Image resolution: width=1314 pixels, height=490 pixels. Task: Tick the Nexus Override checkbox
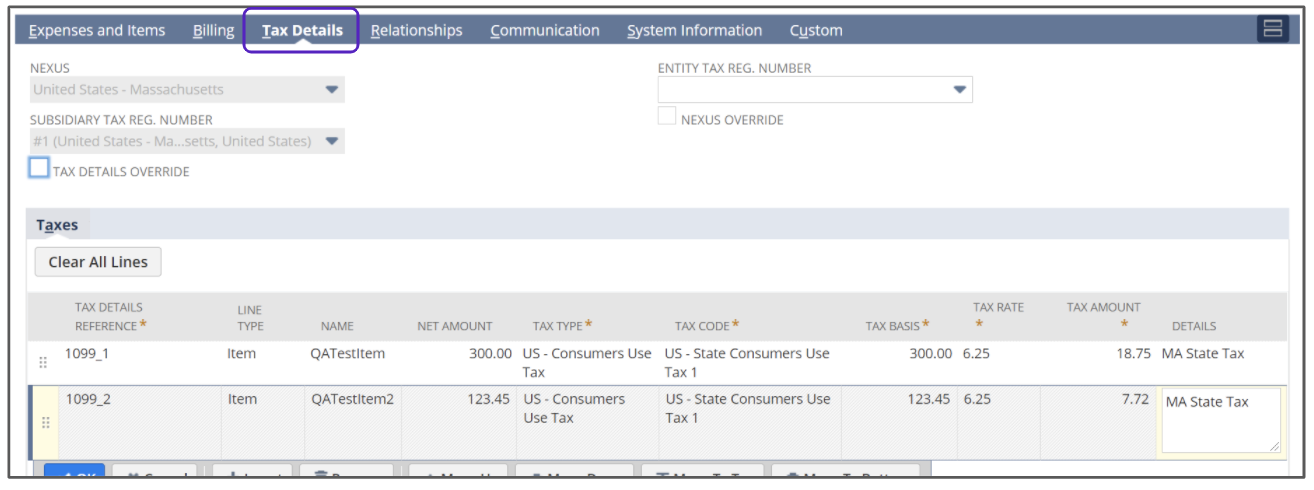click(x=667, y=117)
